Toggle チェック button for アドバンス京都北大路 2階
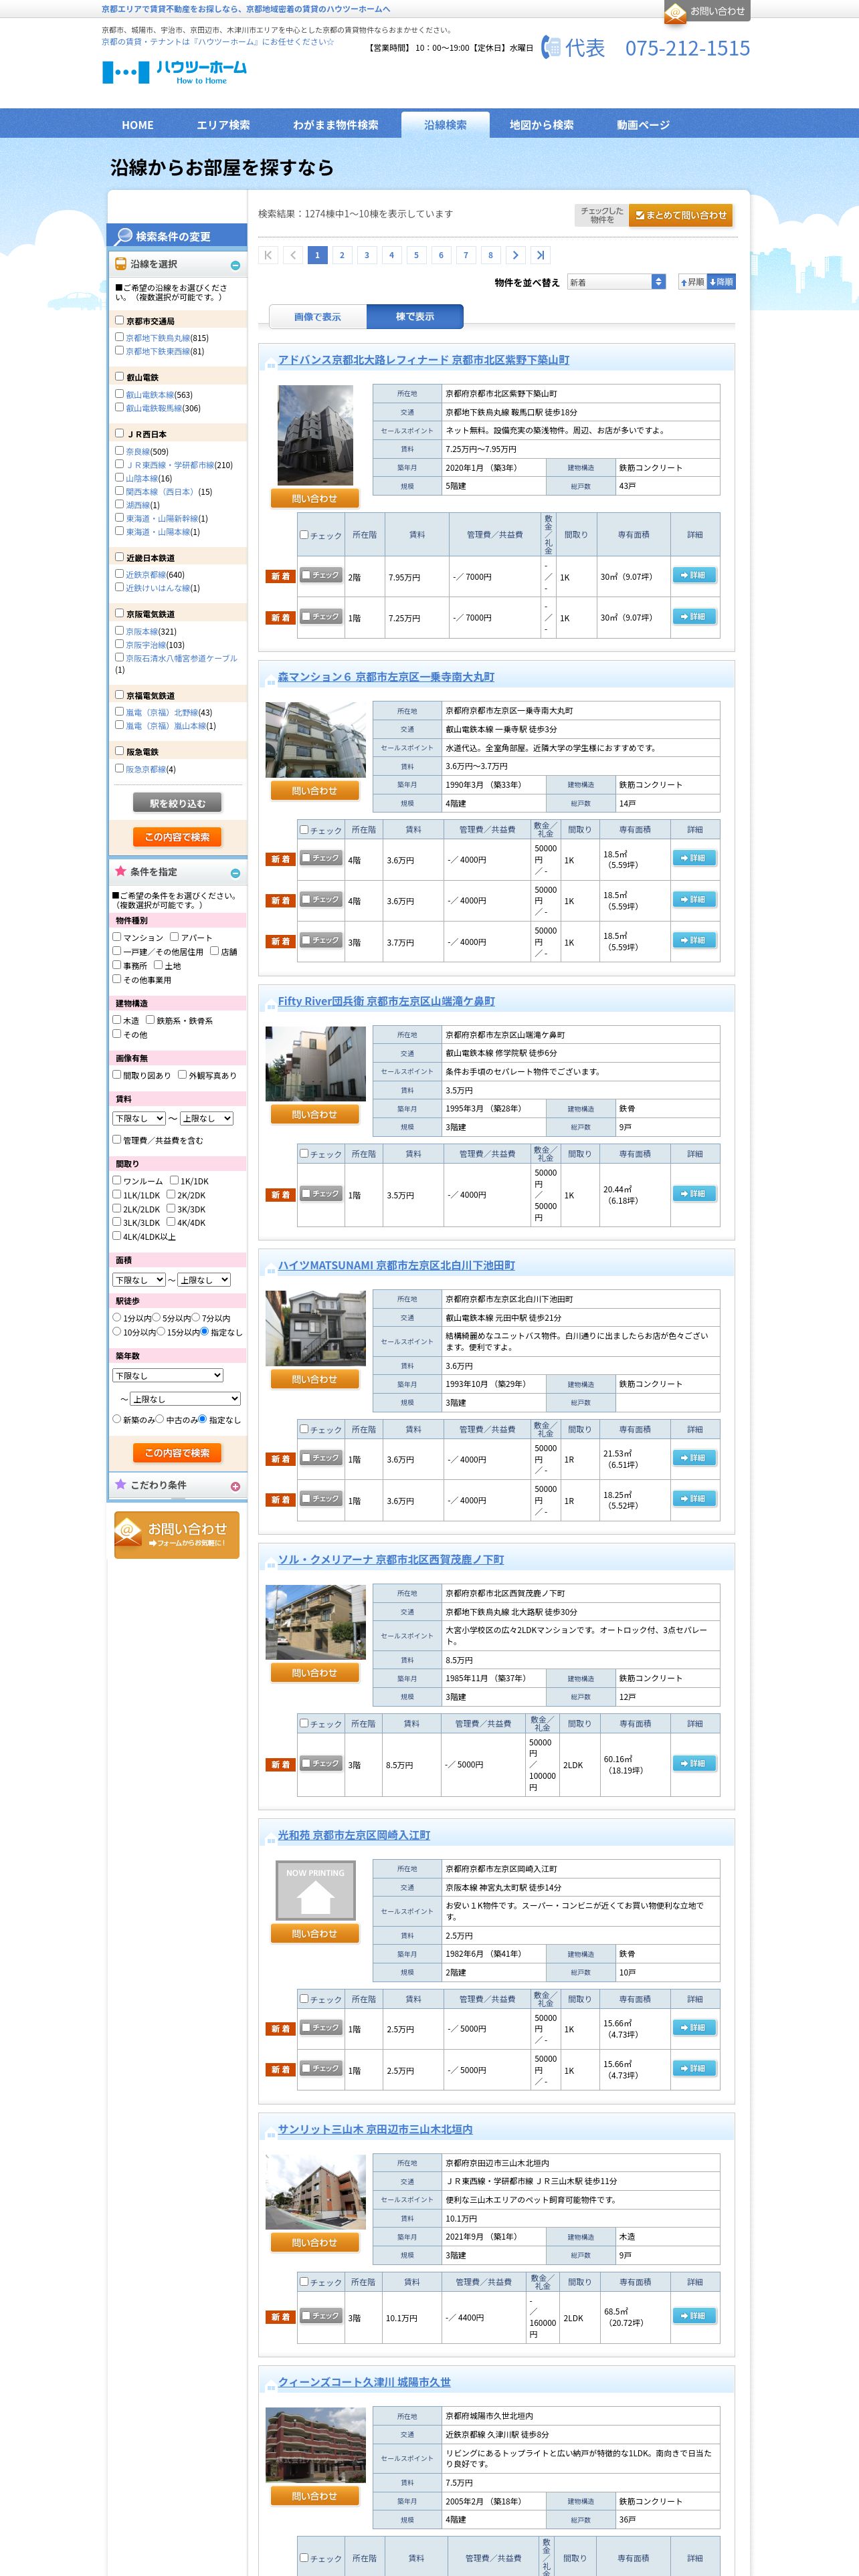This screenshot has width=859, height=2576. coord(321,575)
